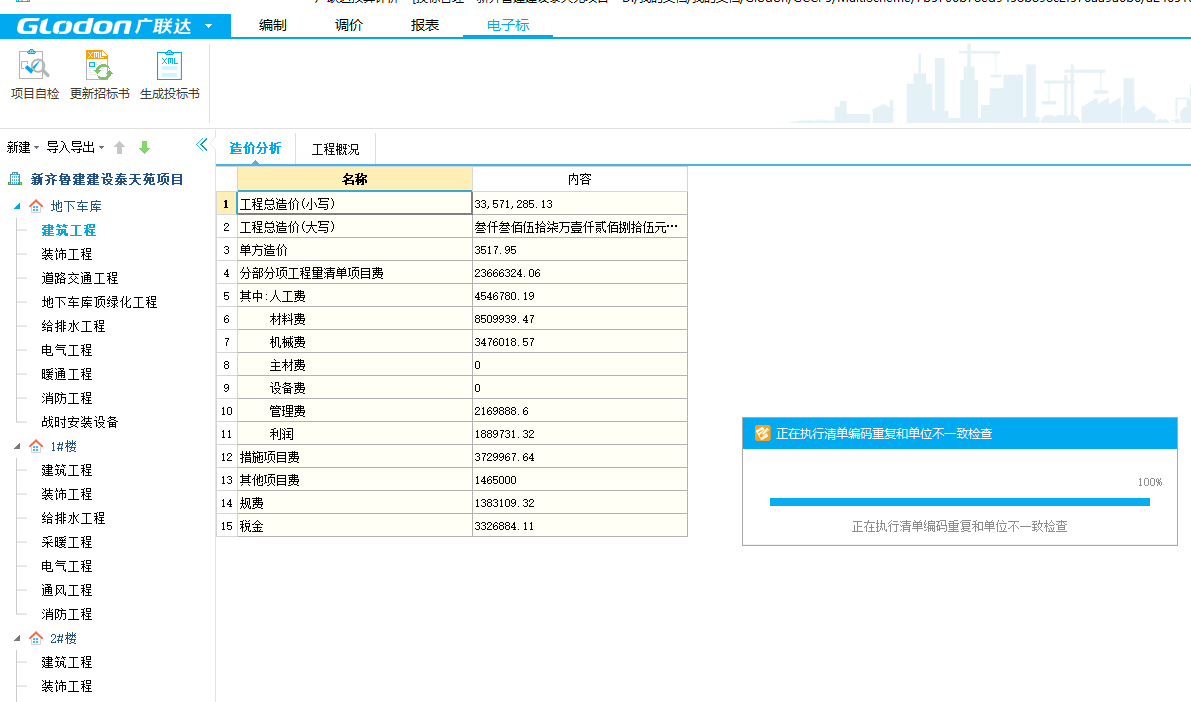Click the 工程总造价(大写) row name
Image resolution: width=1191 pixels, height=702 pixels.
point(355,227)
